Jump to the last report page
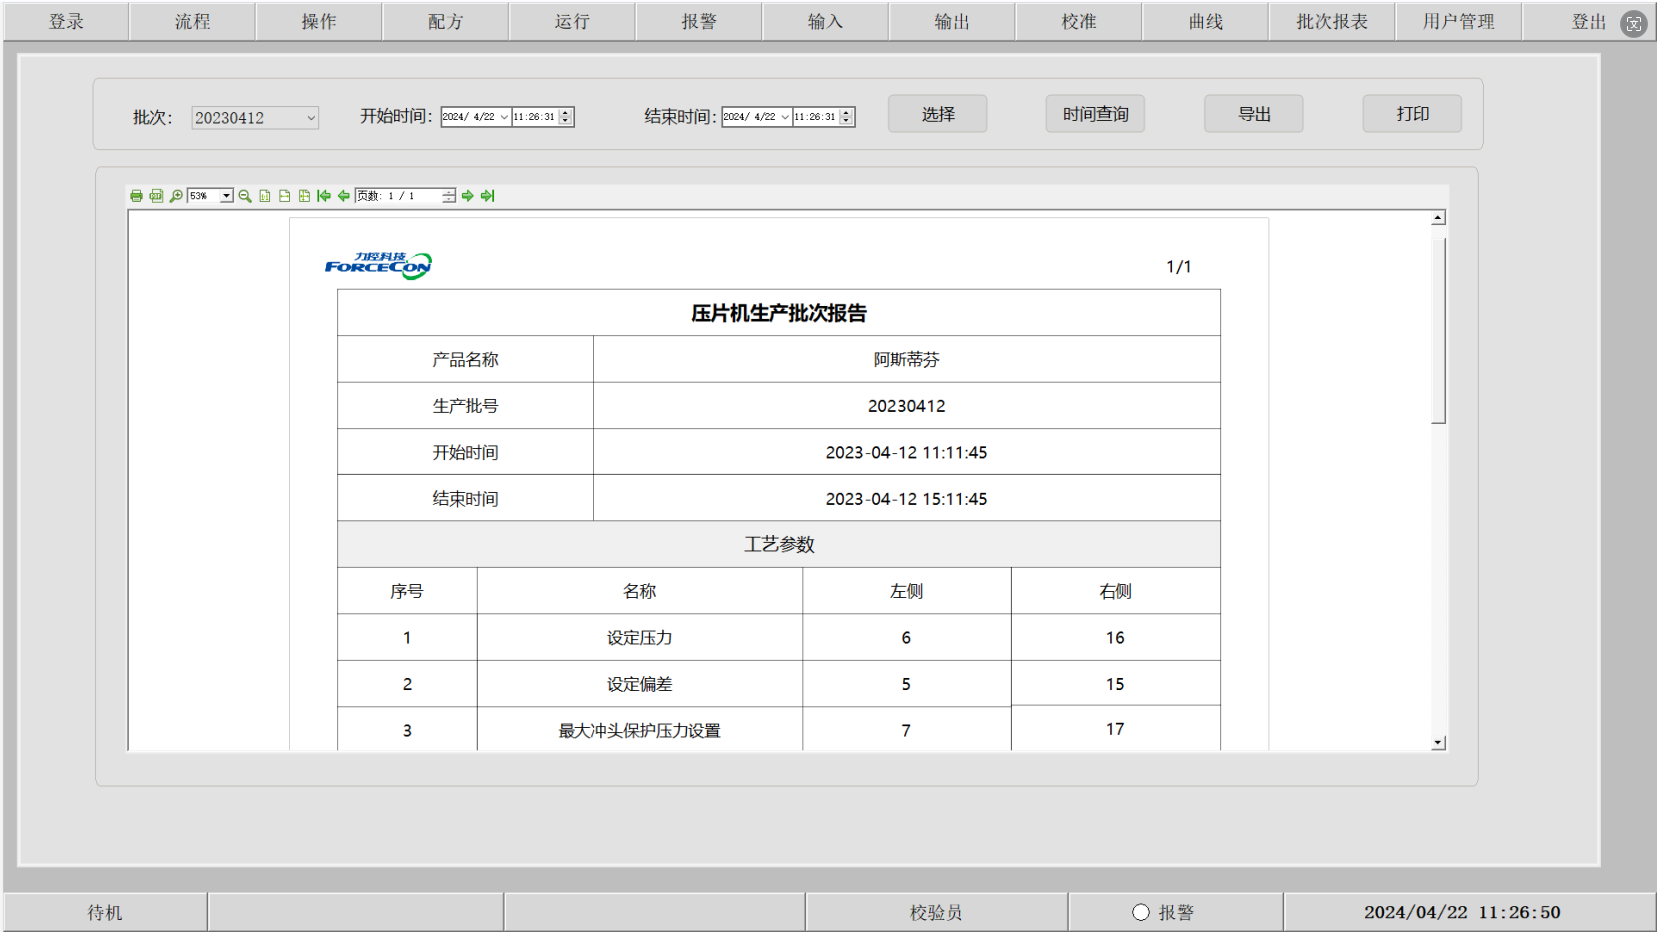The height and width of the screenshot is (932, 1657). pyautogui.click(x=487, y=196)
